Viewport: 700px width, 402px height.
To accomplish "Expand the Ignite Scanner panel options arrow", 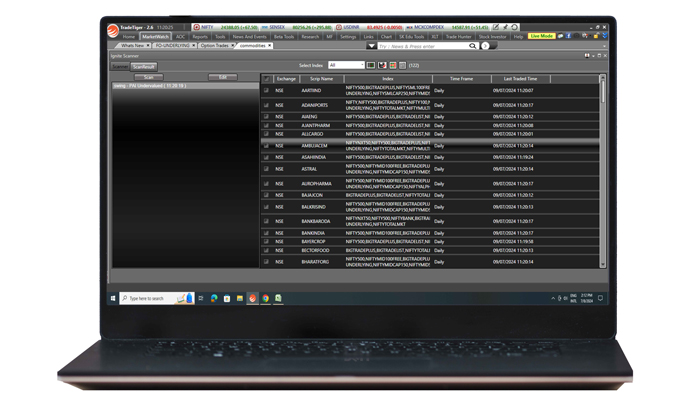I will point(593,56).
